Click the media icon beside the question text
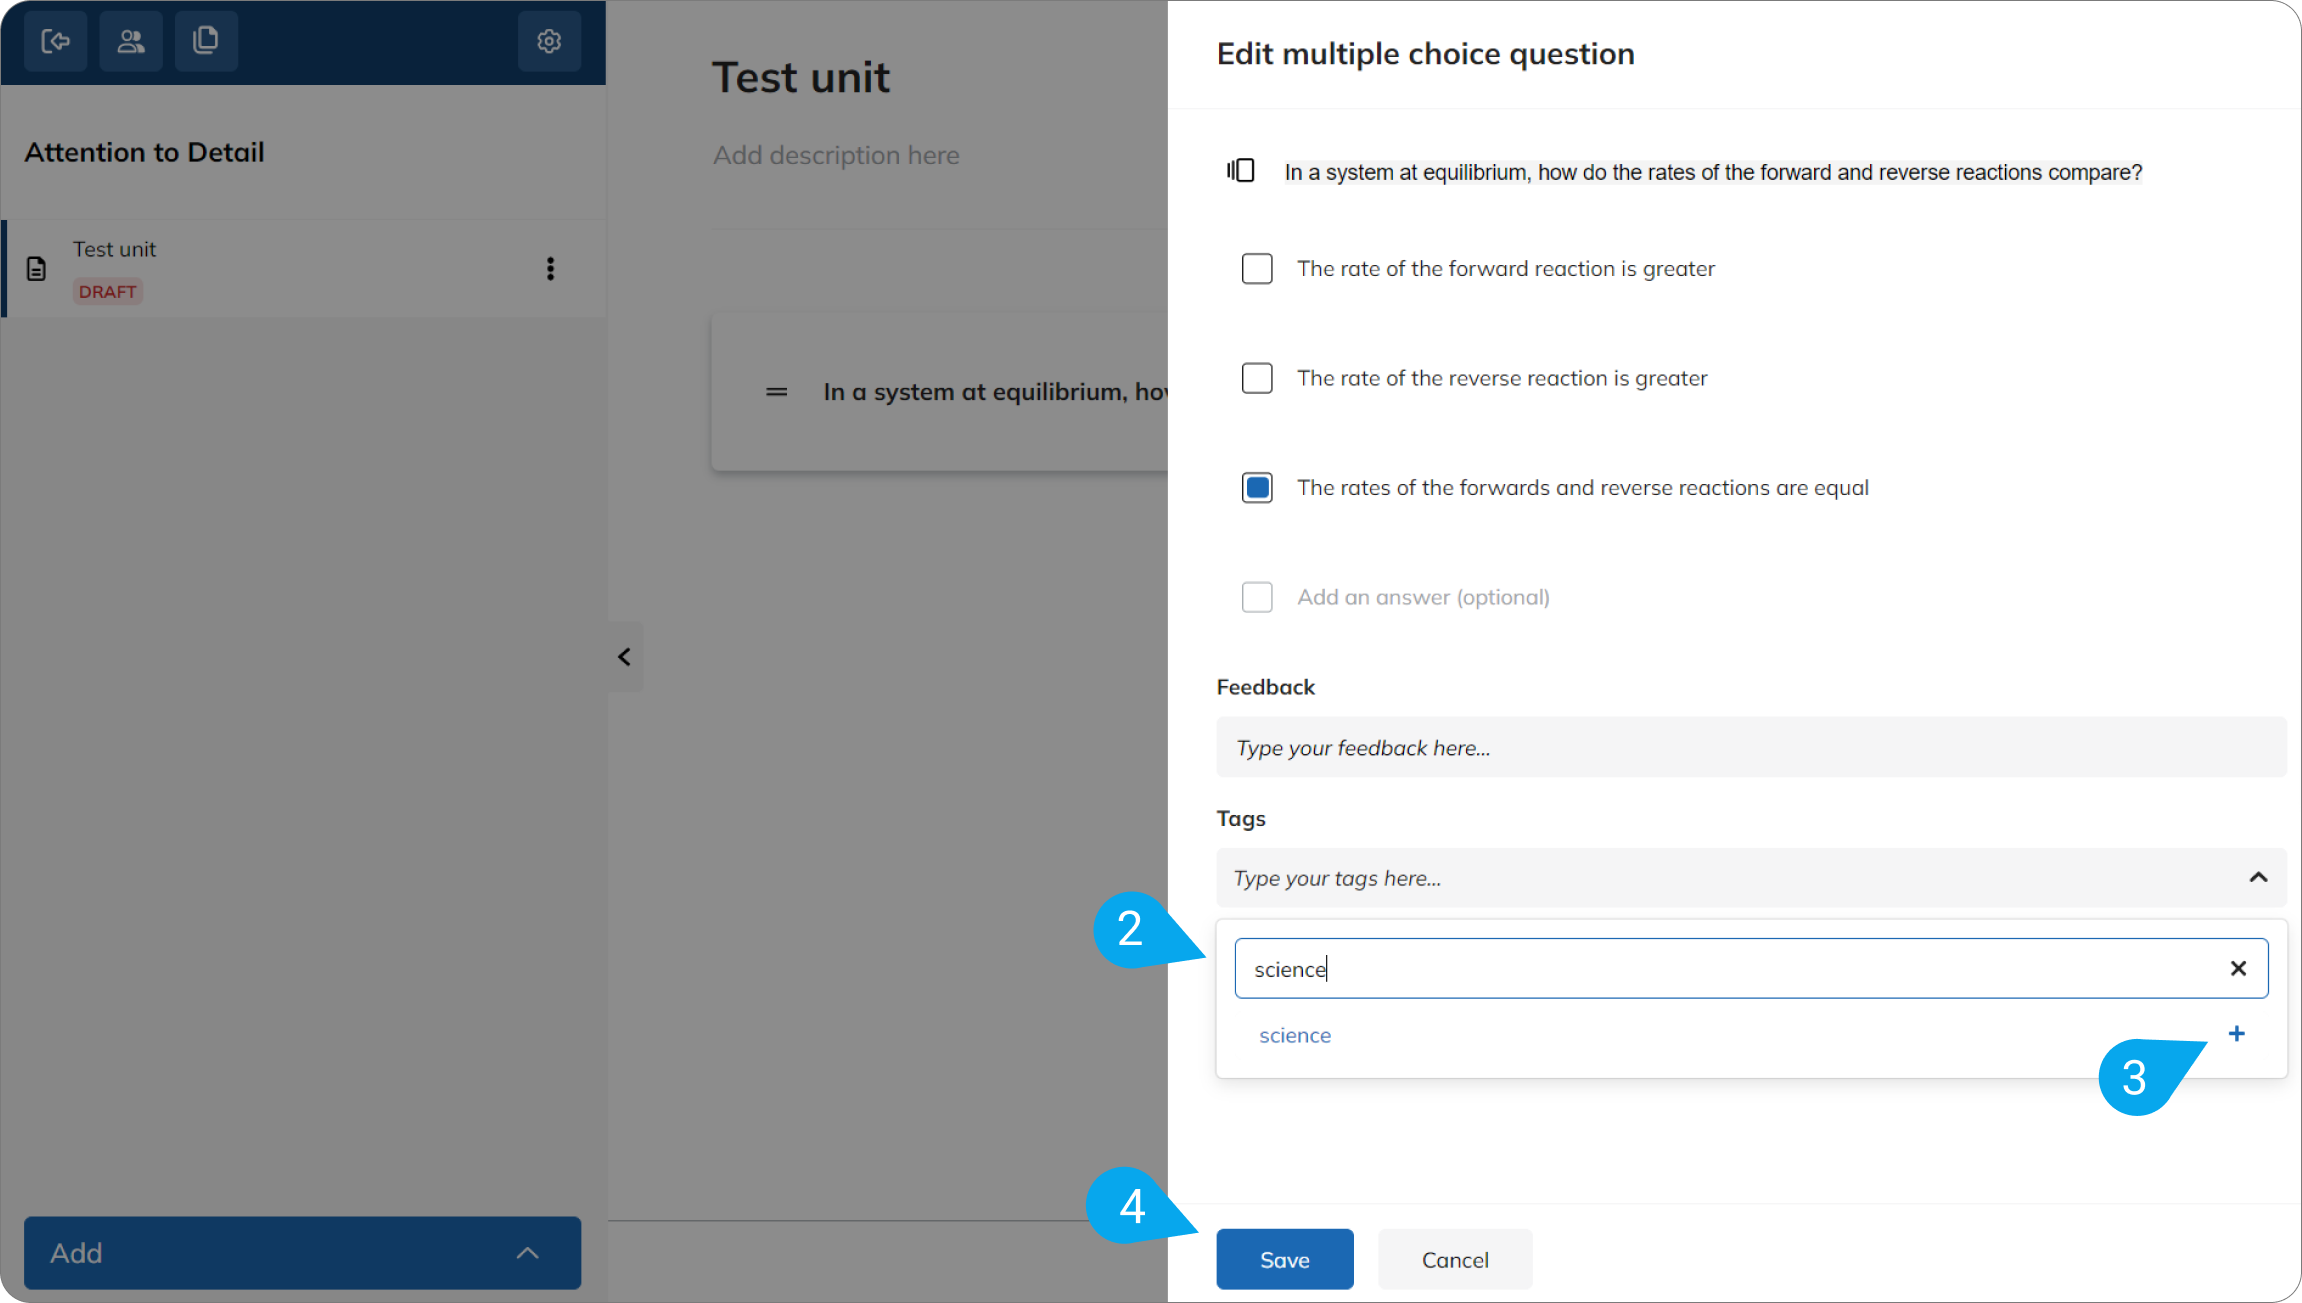 coord(1240,171)
